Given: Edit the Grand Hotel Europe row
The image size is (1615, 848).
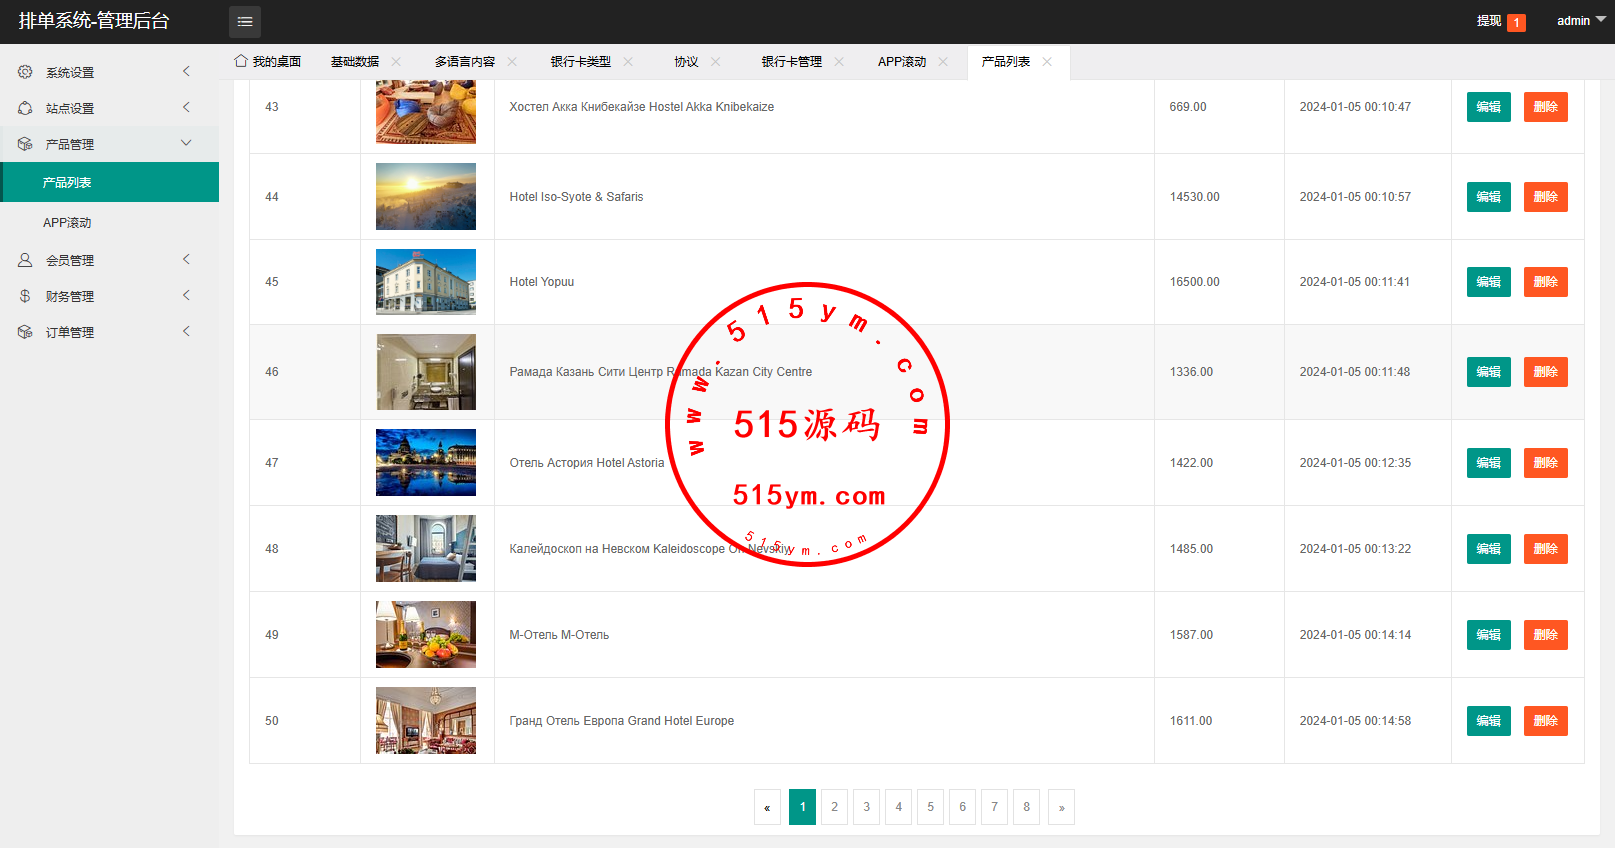Looking at the screenshot, I should 1488,721.
